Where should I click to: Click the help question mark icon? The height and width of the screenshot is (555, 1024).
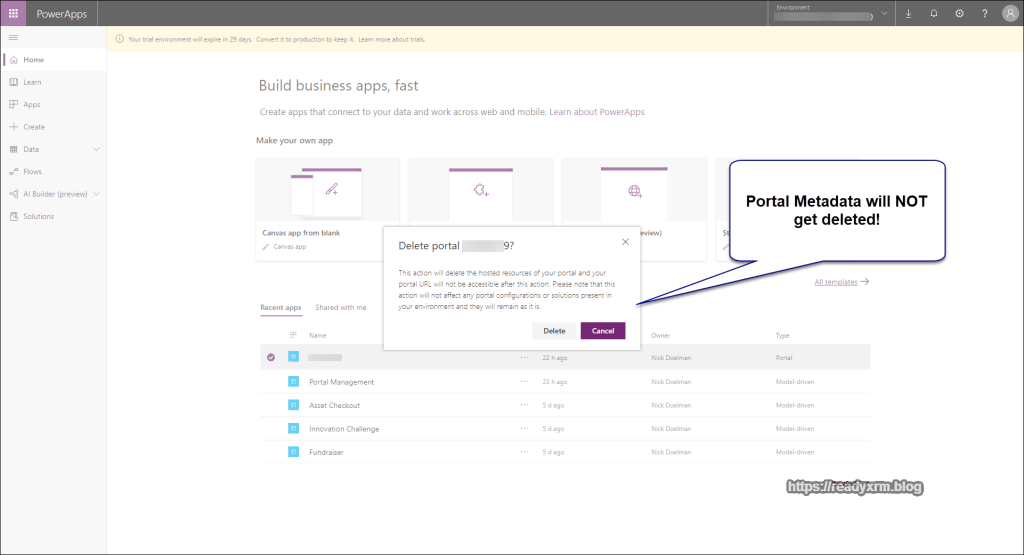(984, 14)
